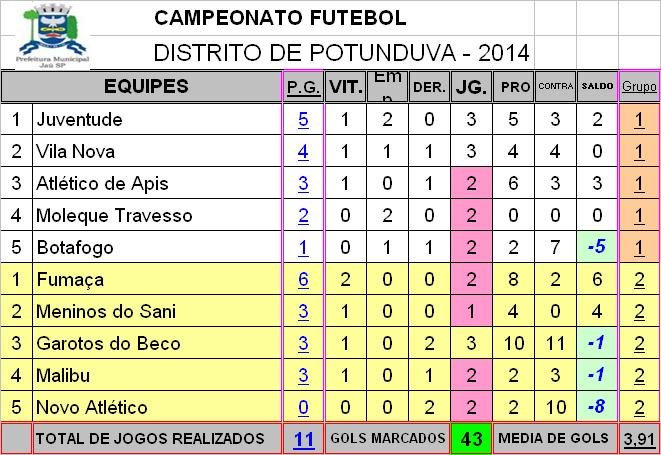Click Novo Atlético's points link showing 0
661x455 pixels.
click(x=303, y=407)
